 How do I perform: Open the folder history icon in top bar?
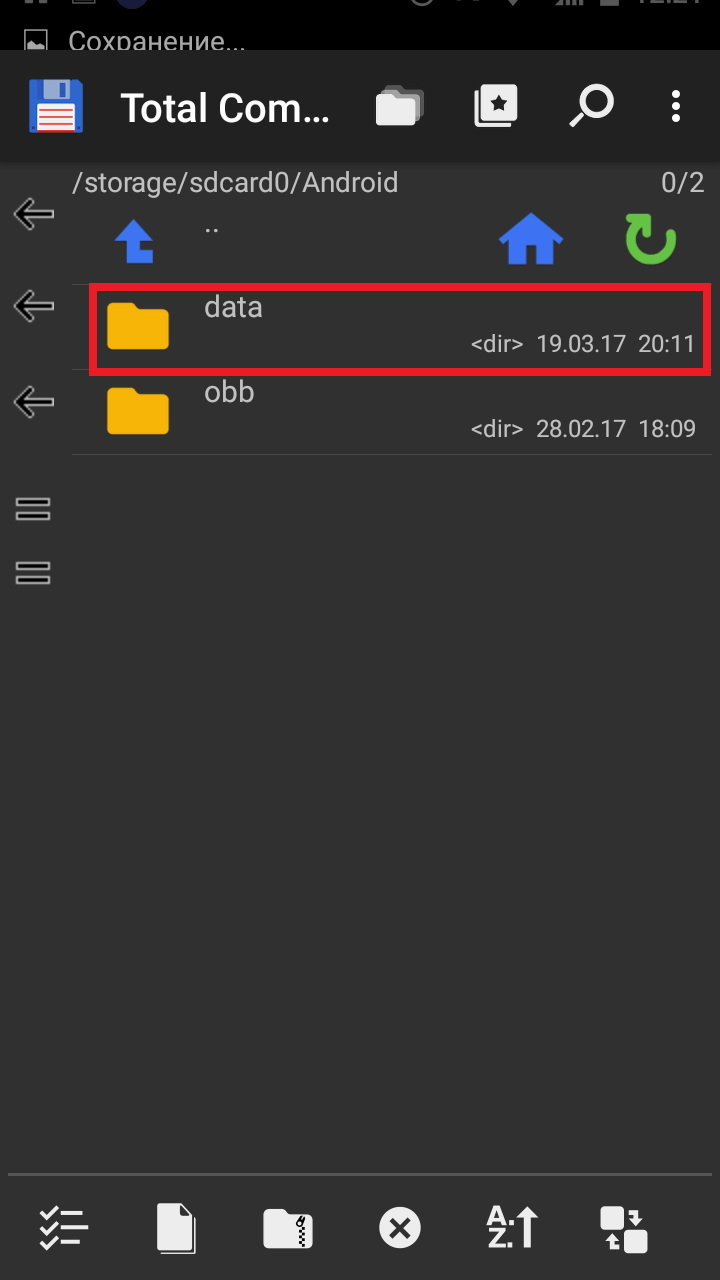[x=399, y=107]
